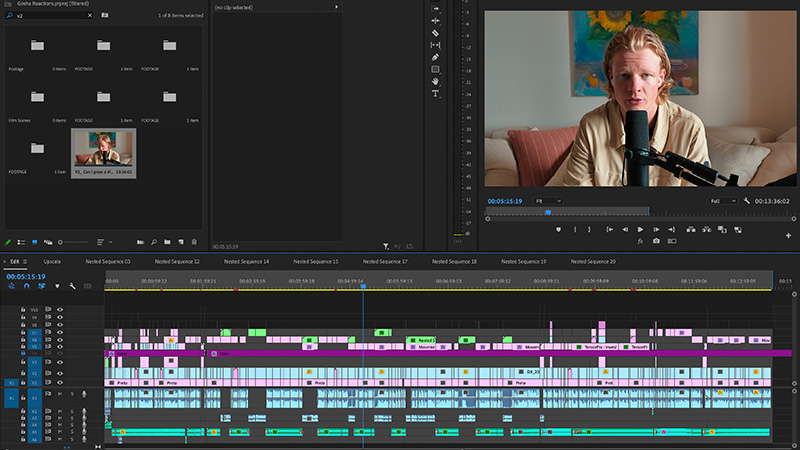Screen dimensions: 800x450
Task: Open comparison view in Program Monitor
Action: (672, 241)
